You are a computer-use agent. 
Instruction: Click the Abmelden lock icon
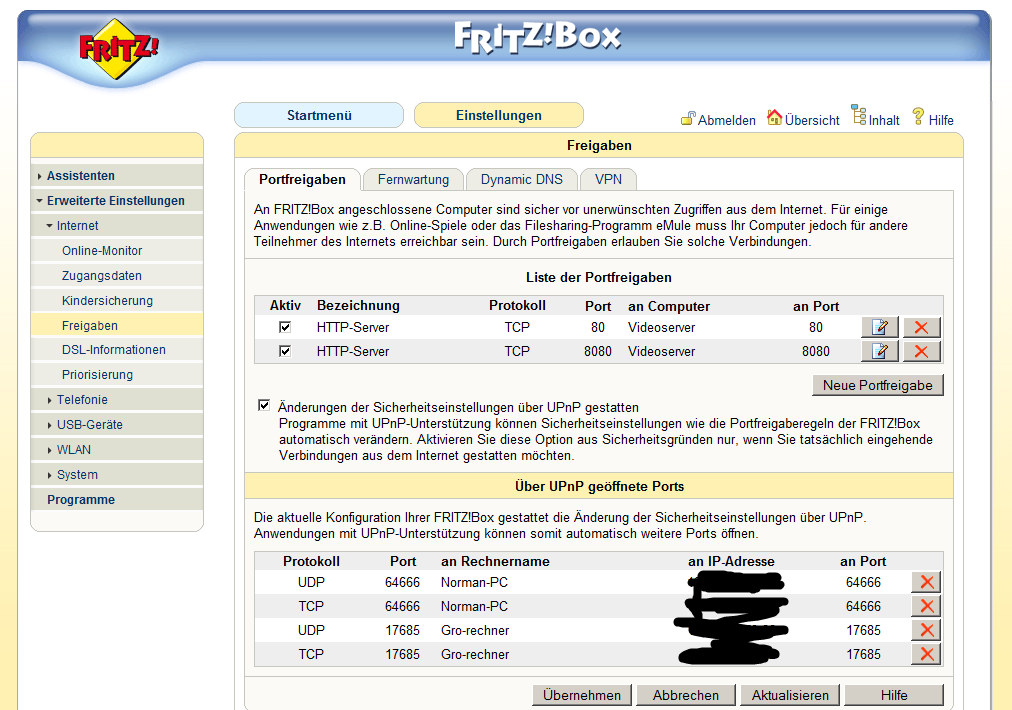[x=688, y=119]
